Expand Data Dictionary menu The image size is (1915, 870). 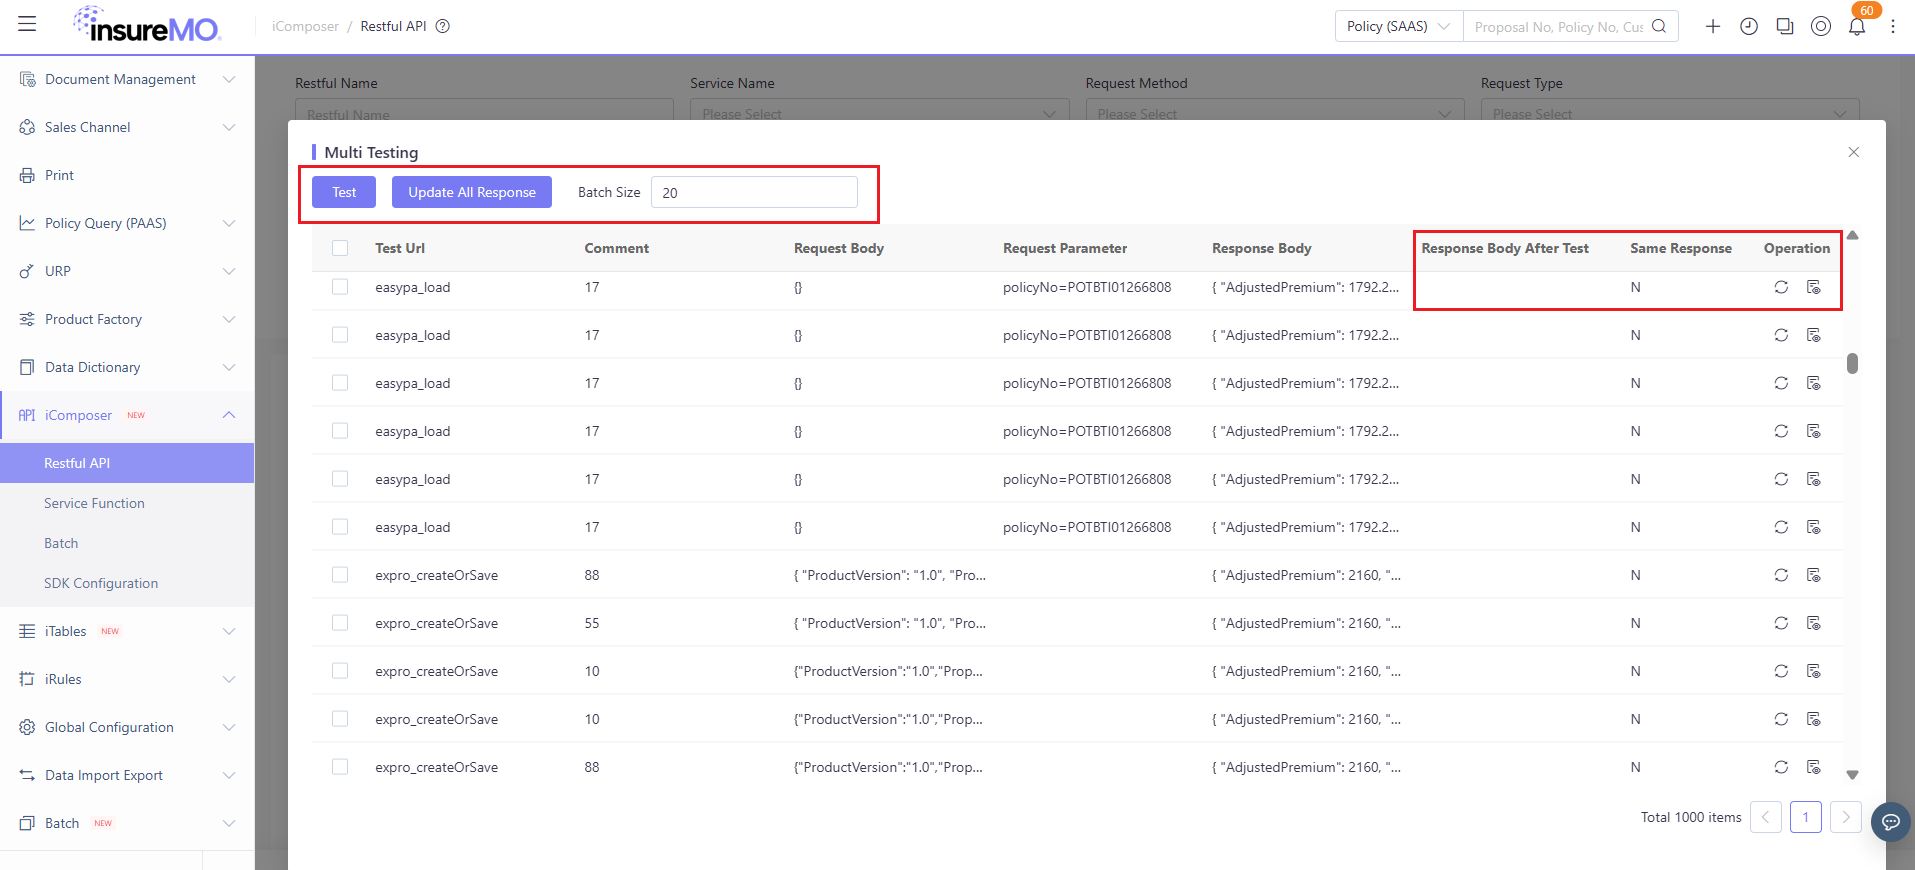point(127,367)
